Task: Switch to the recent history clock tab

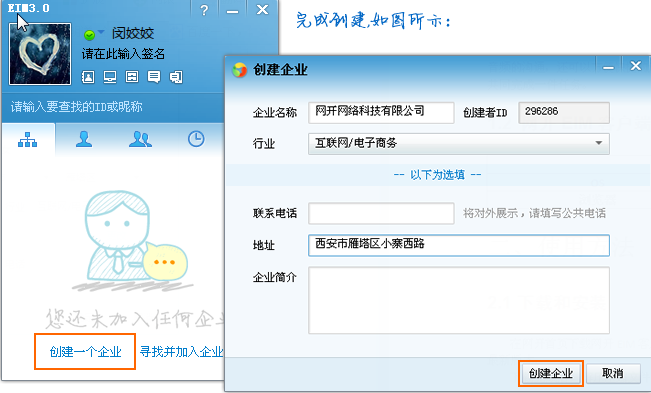Action: (x=196, y=139)
